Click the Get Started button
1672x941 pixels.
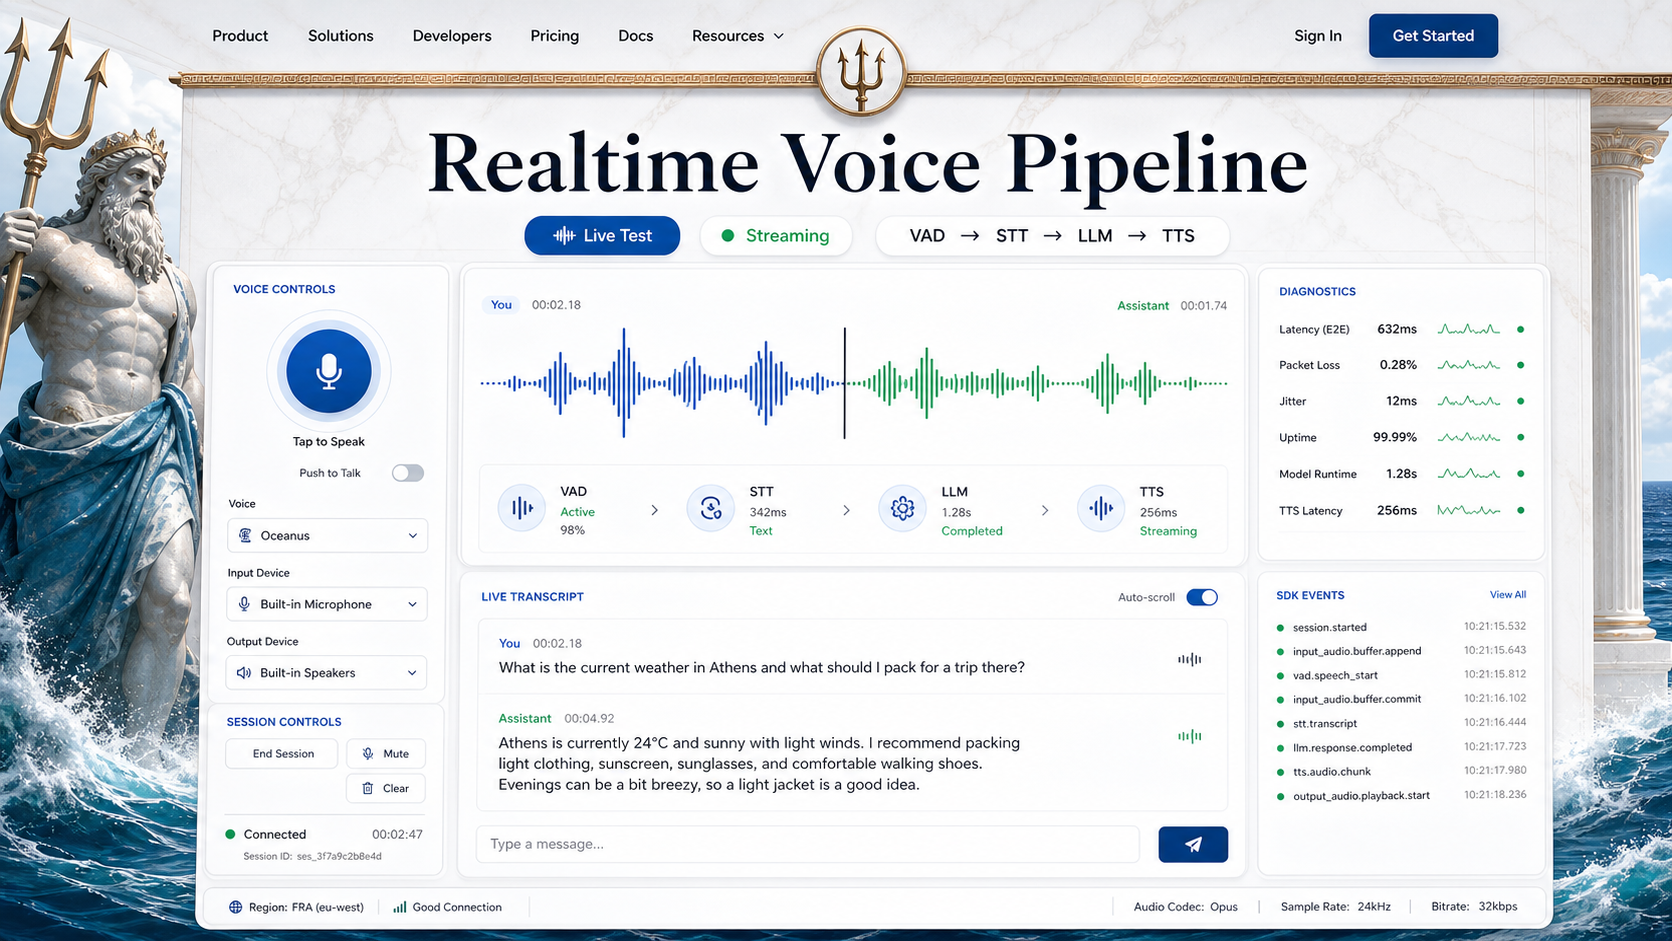[1433, 36]
